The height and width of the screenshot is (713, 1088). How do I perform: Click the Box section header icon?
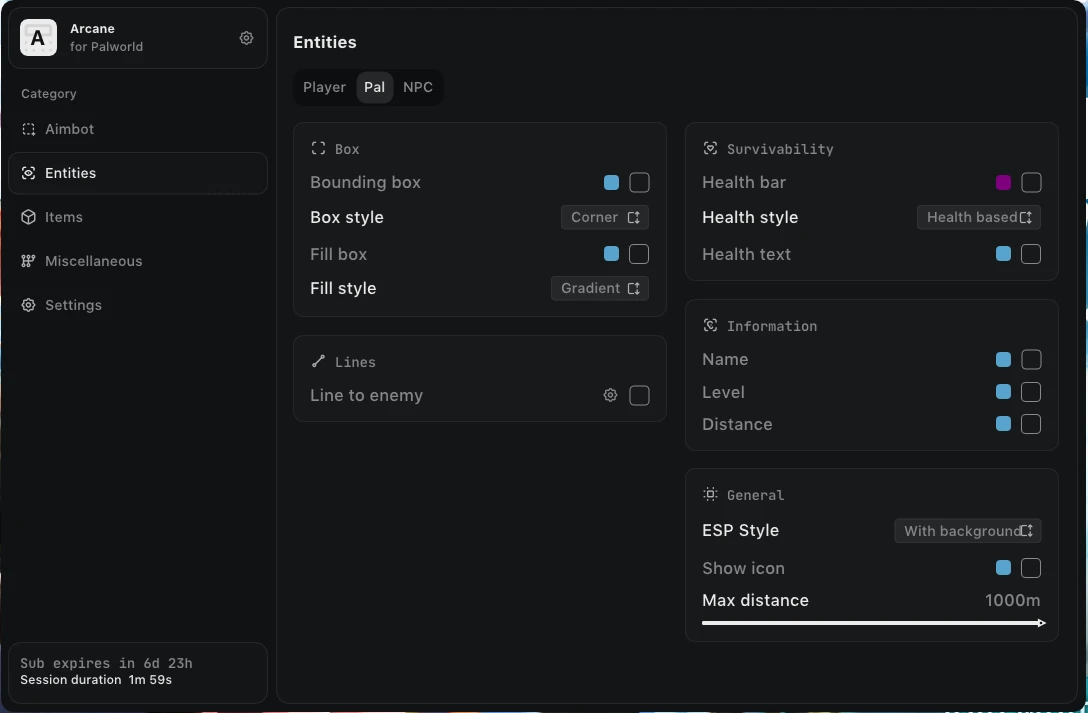coord(318,148)
